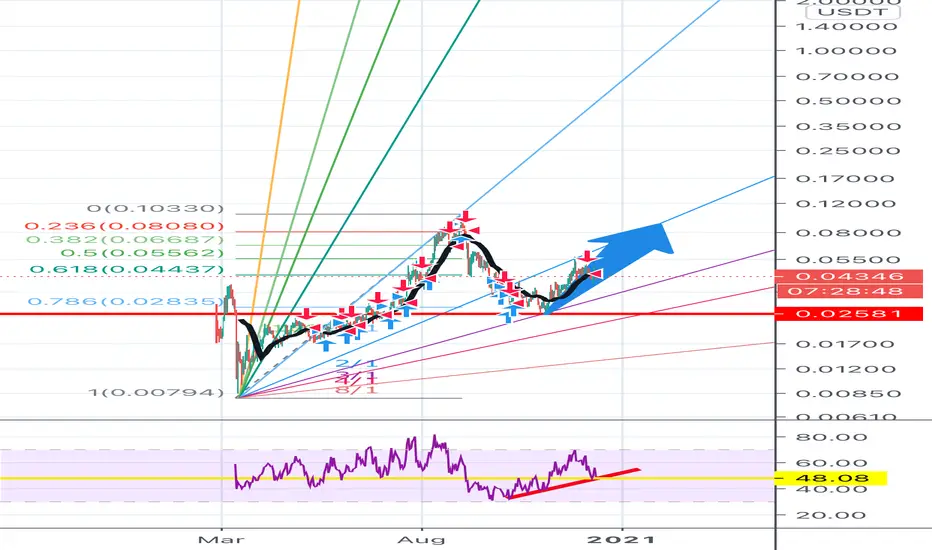Click the 80.00 RSI axis label

[832, 438]
